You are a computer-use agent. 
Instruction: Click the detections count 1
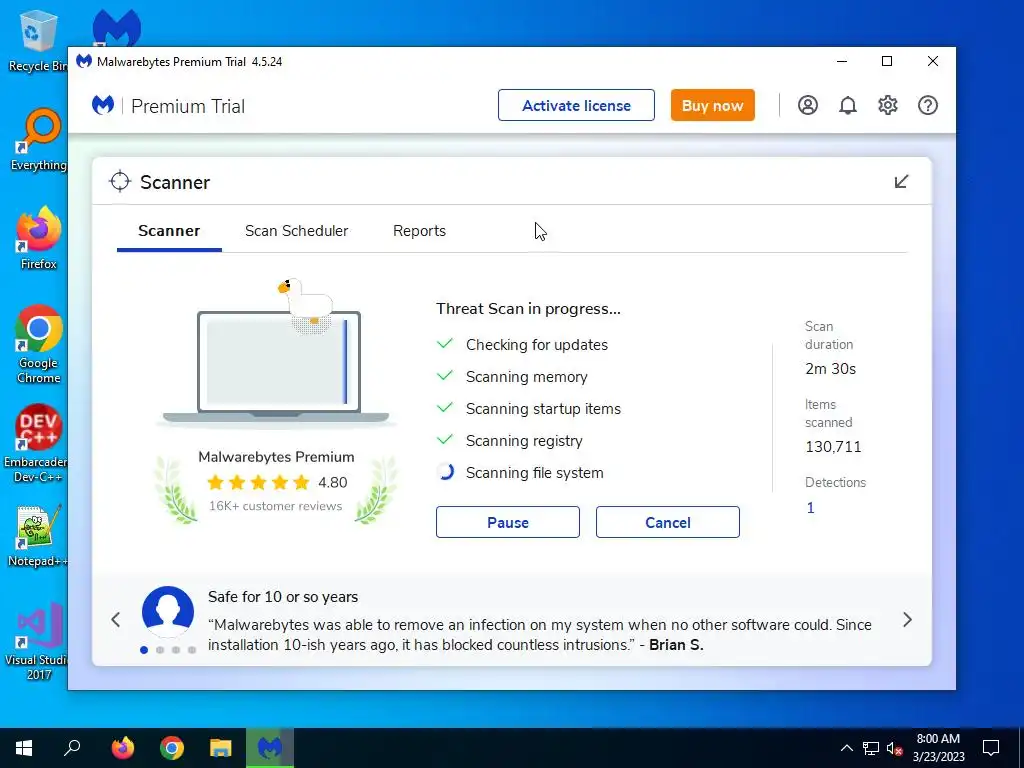point(810,508)
